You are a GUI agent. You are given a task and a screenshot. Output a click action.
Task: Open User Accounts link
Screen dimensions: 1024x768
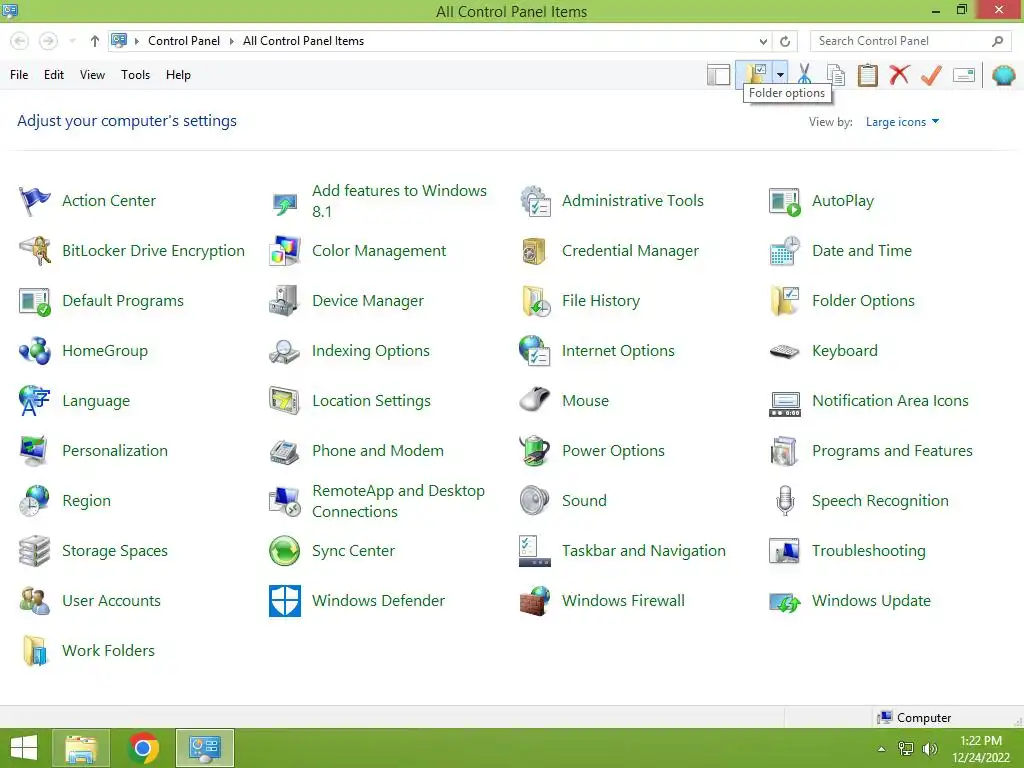tap(111, 601)
